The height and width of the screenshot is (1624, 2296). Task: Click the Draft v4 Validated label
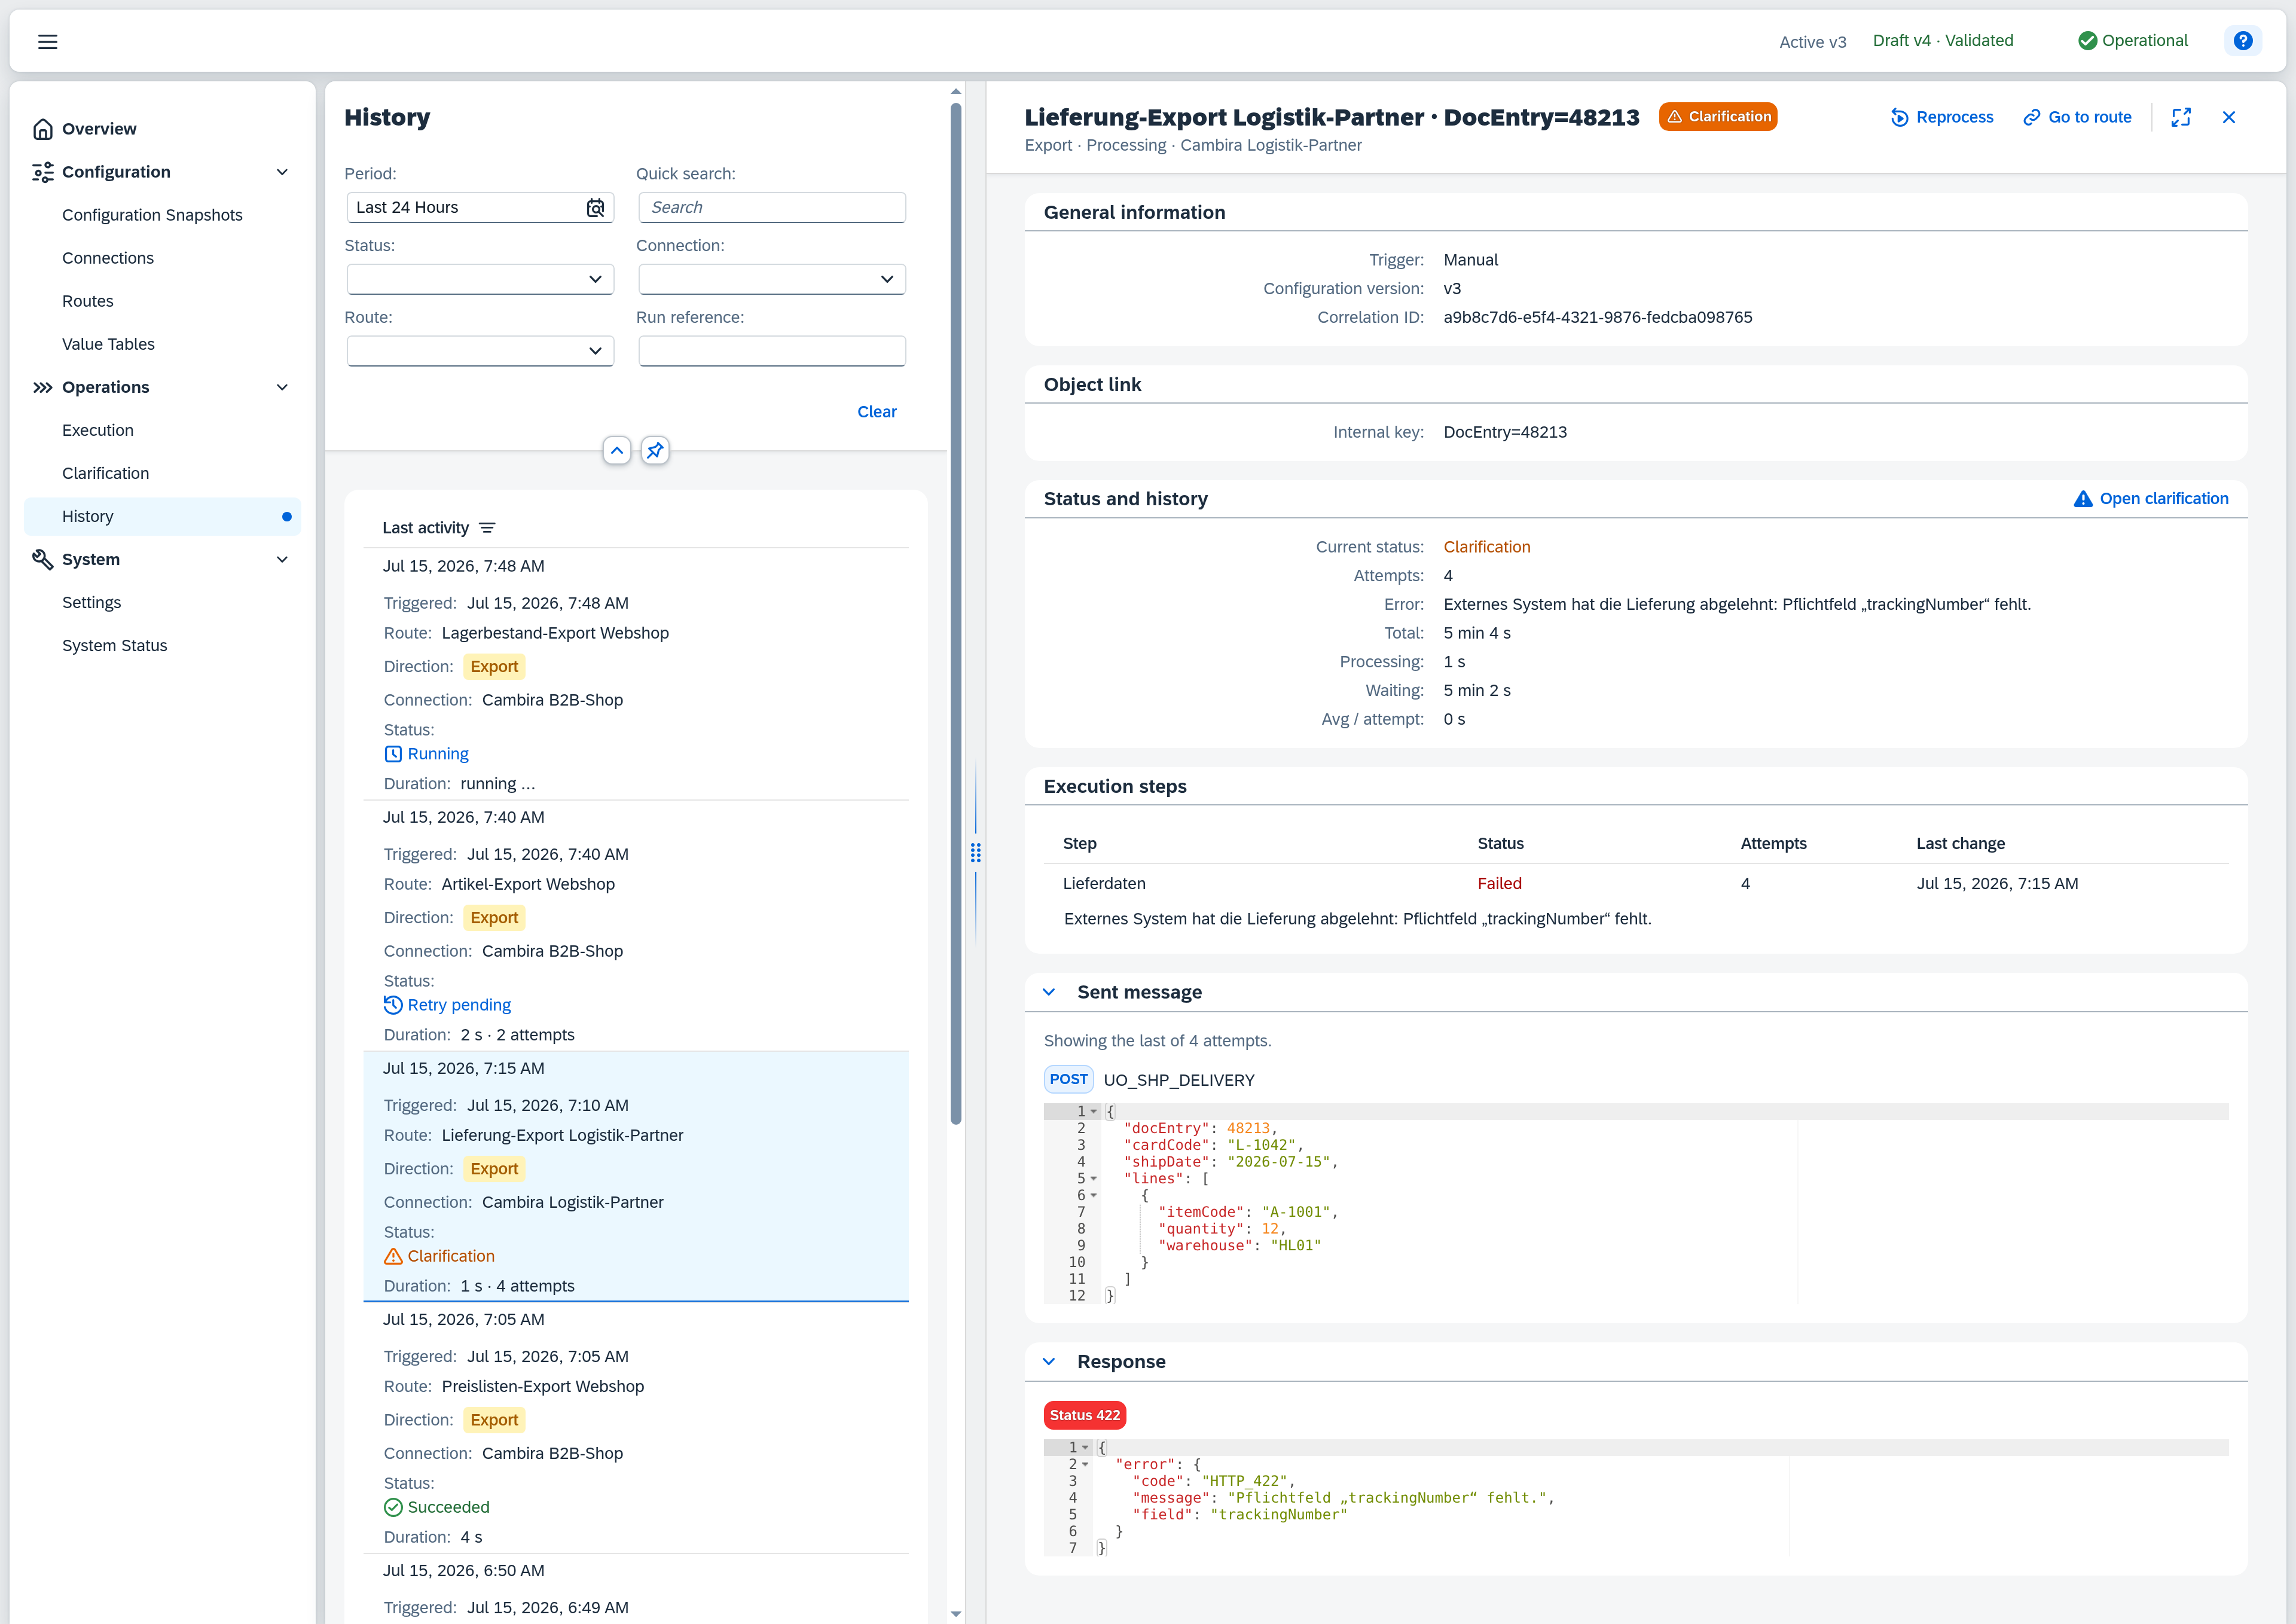1943,41
